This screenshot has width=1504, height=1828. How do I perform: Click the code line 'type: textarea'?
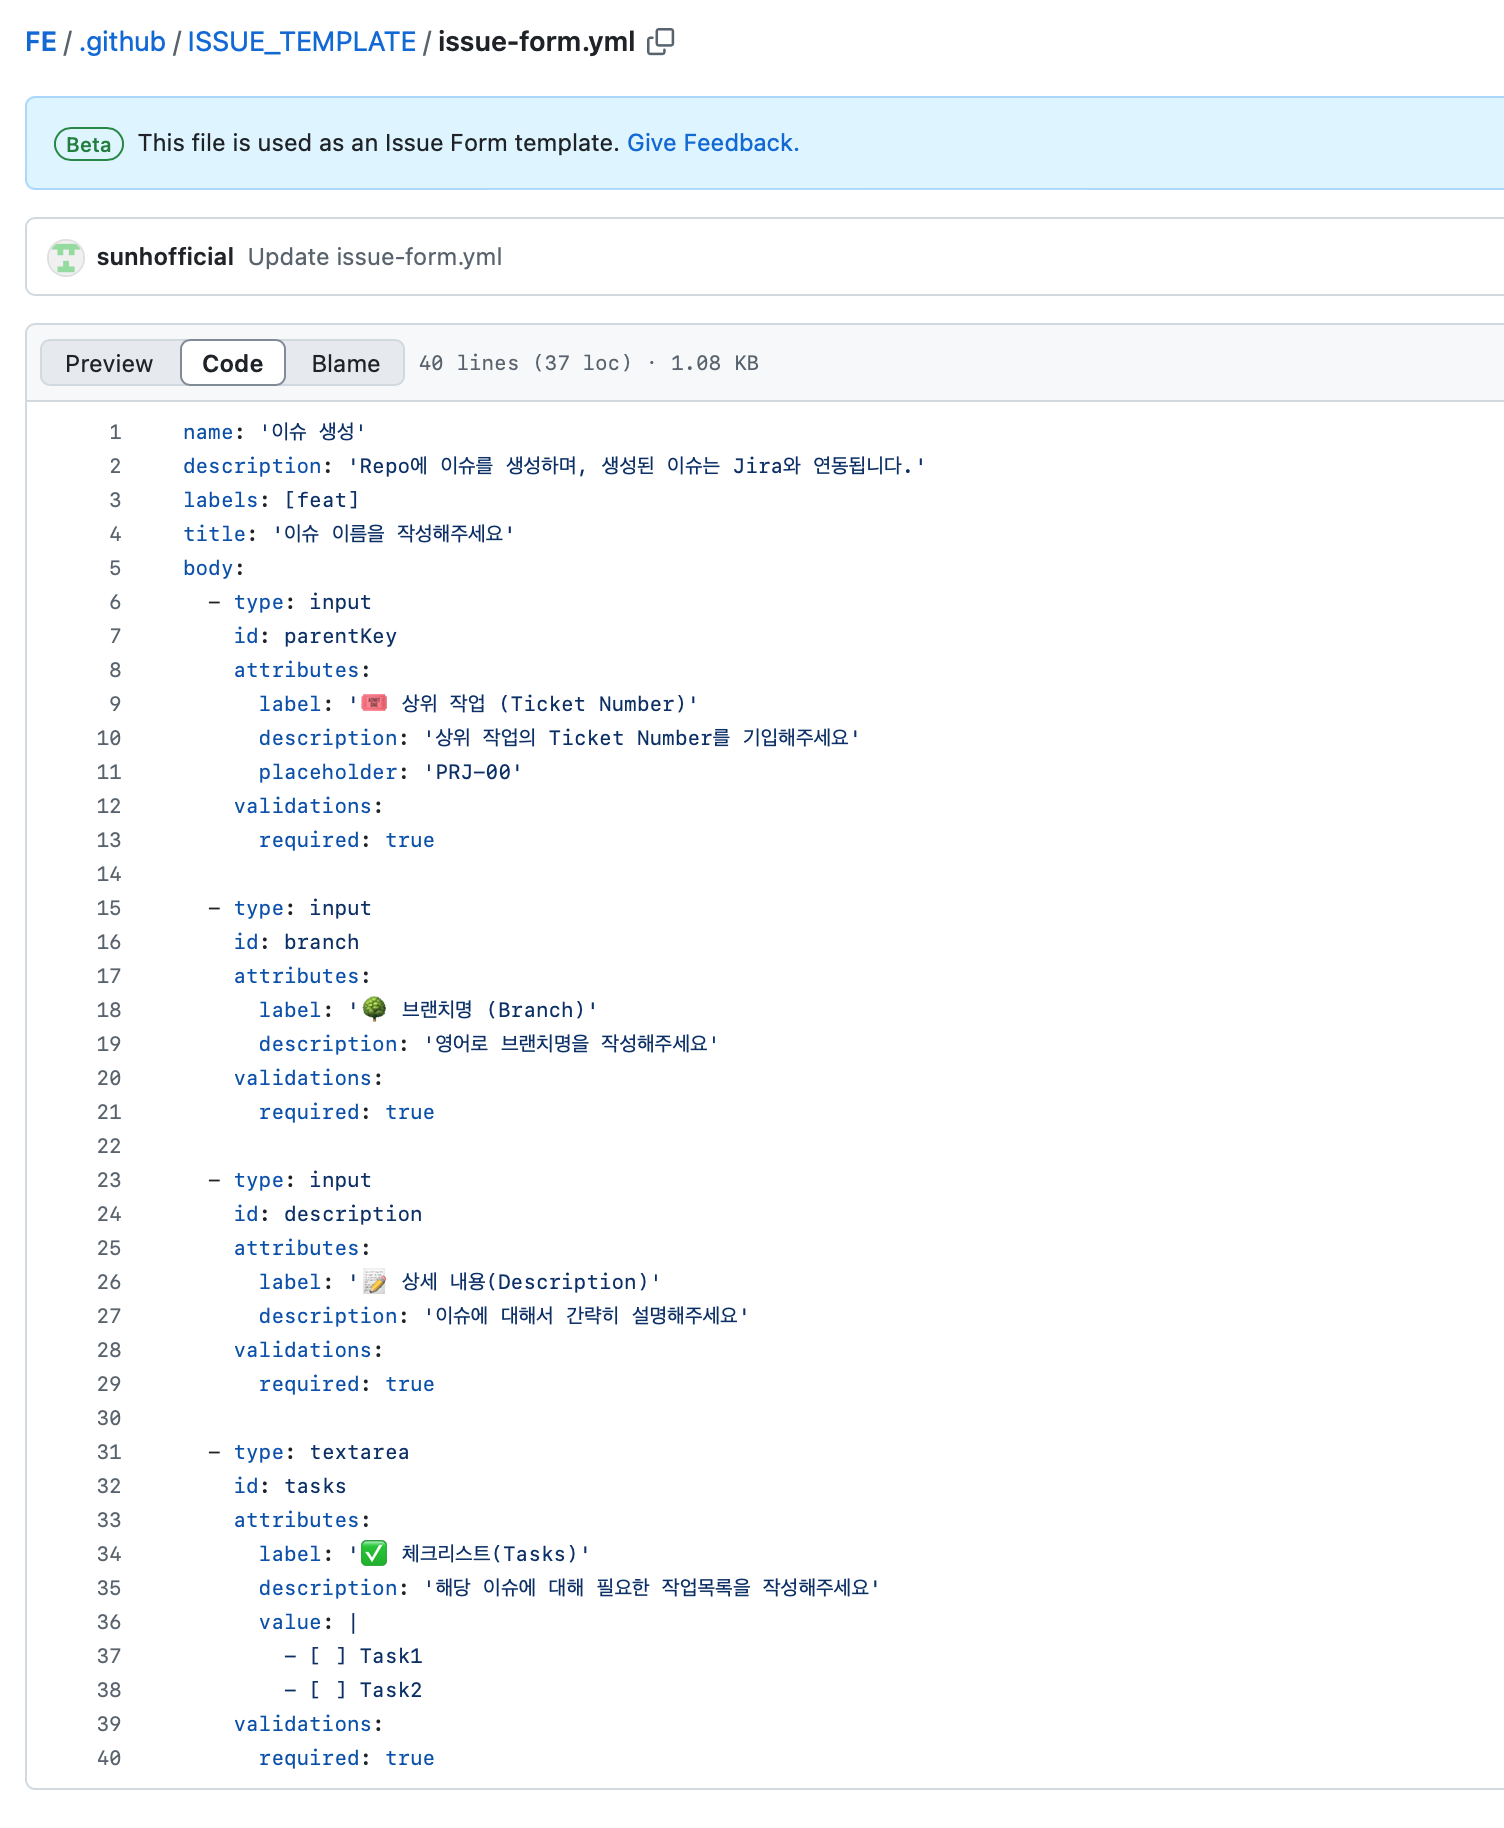click(x=309, y=1452)
